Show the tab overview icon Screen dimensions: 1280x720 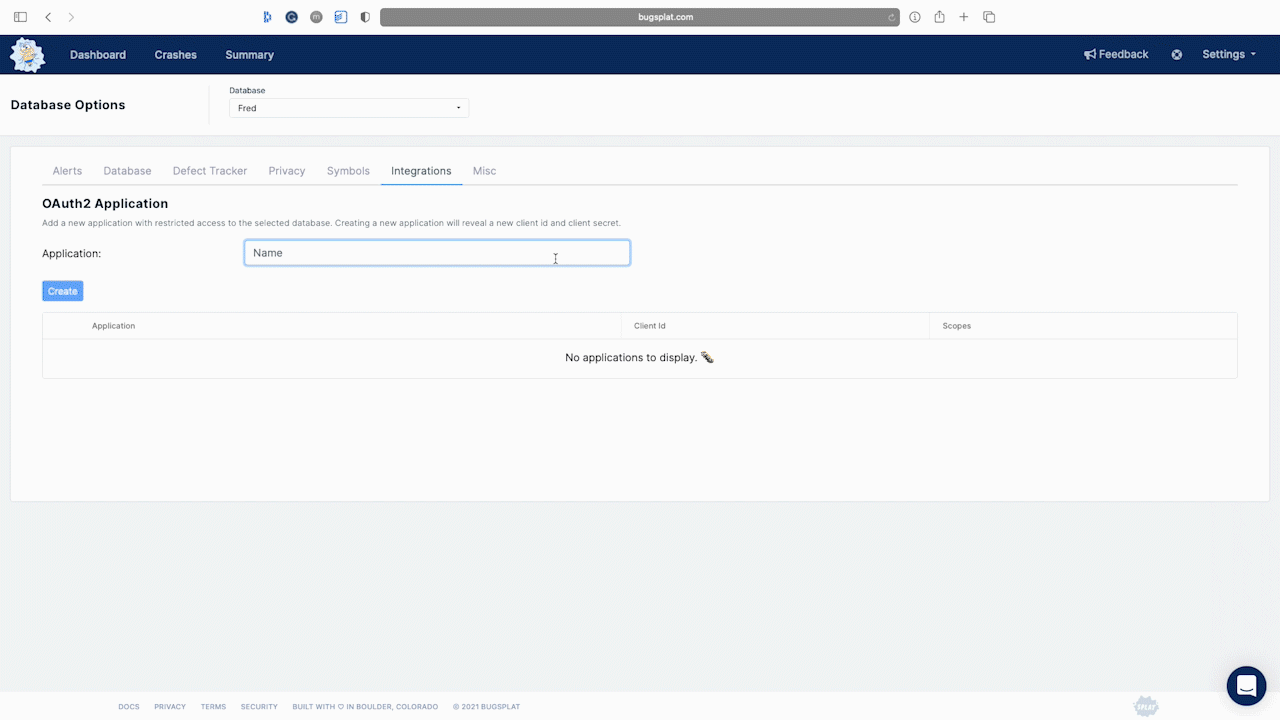coord(989,17)
